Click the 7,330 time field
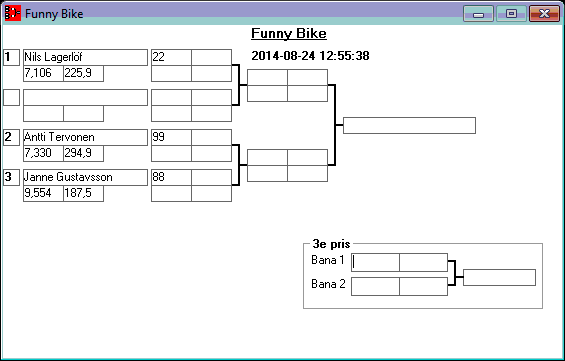This screenshot has height=361, width=565. pos(44,153)
